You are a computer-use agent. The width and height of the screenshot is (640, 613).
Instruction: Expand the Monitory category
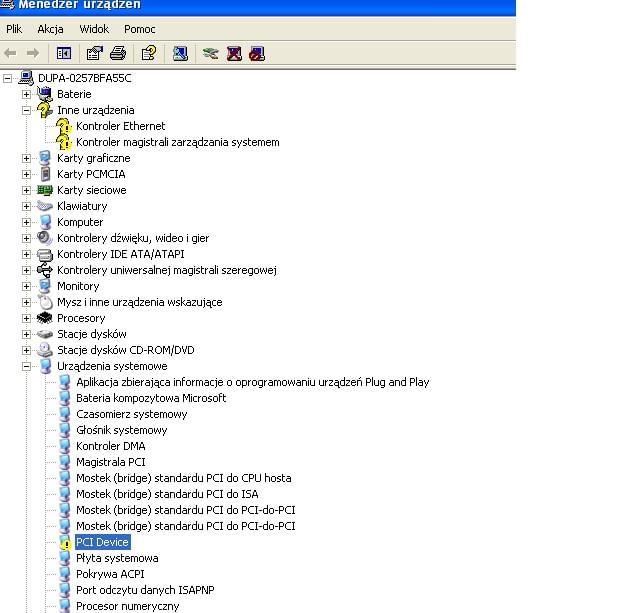tap(27, 286)
